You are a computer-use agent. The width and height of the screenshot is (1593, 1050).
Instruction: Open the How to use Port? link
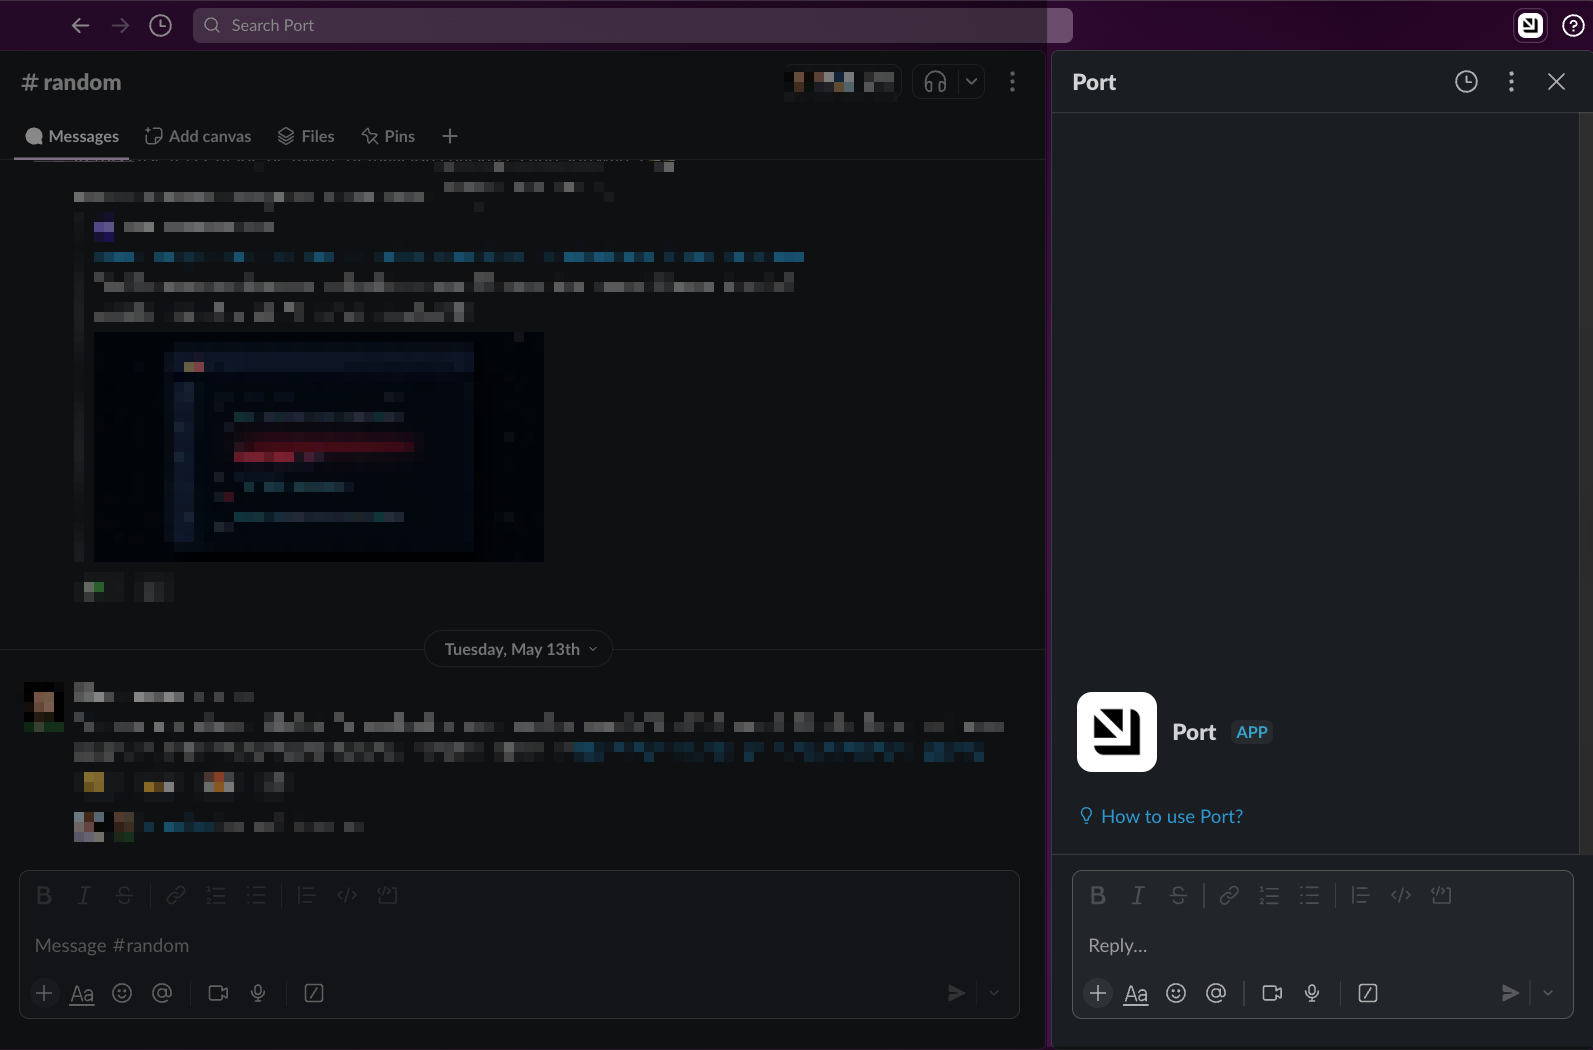(1171, 816)
